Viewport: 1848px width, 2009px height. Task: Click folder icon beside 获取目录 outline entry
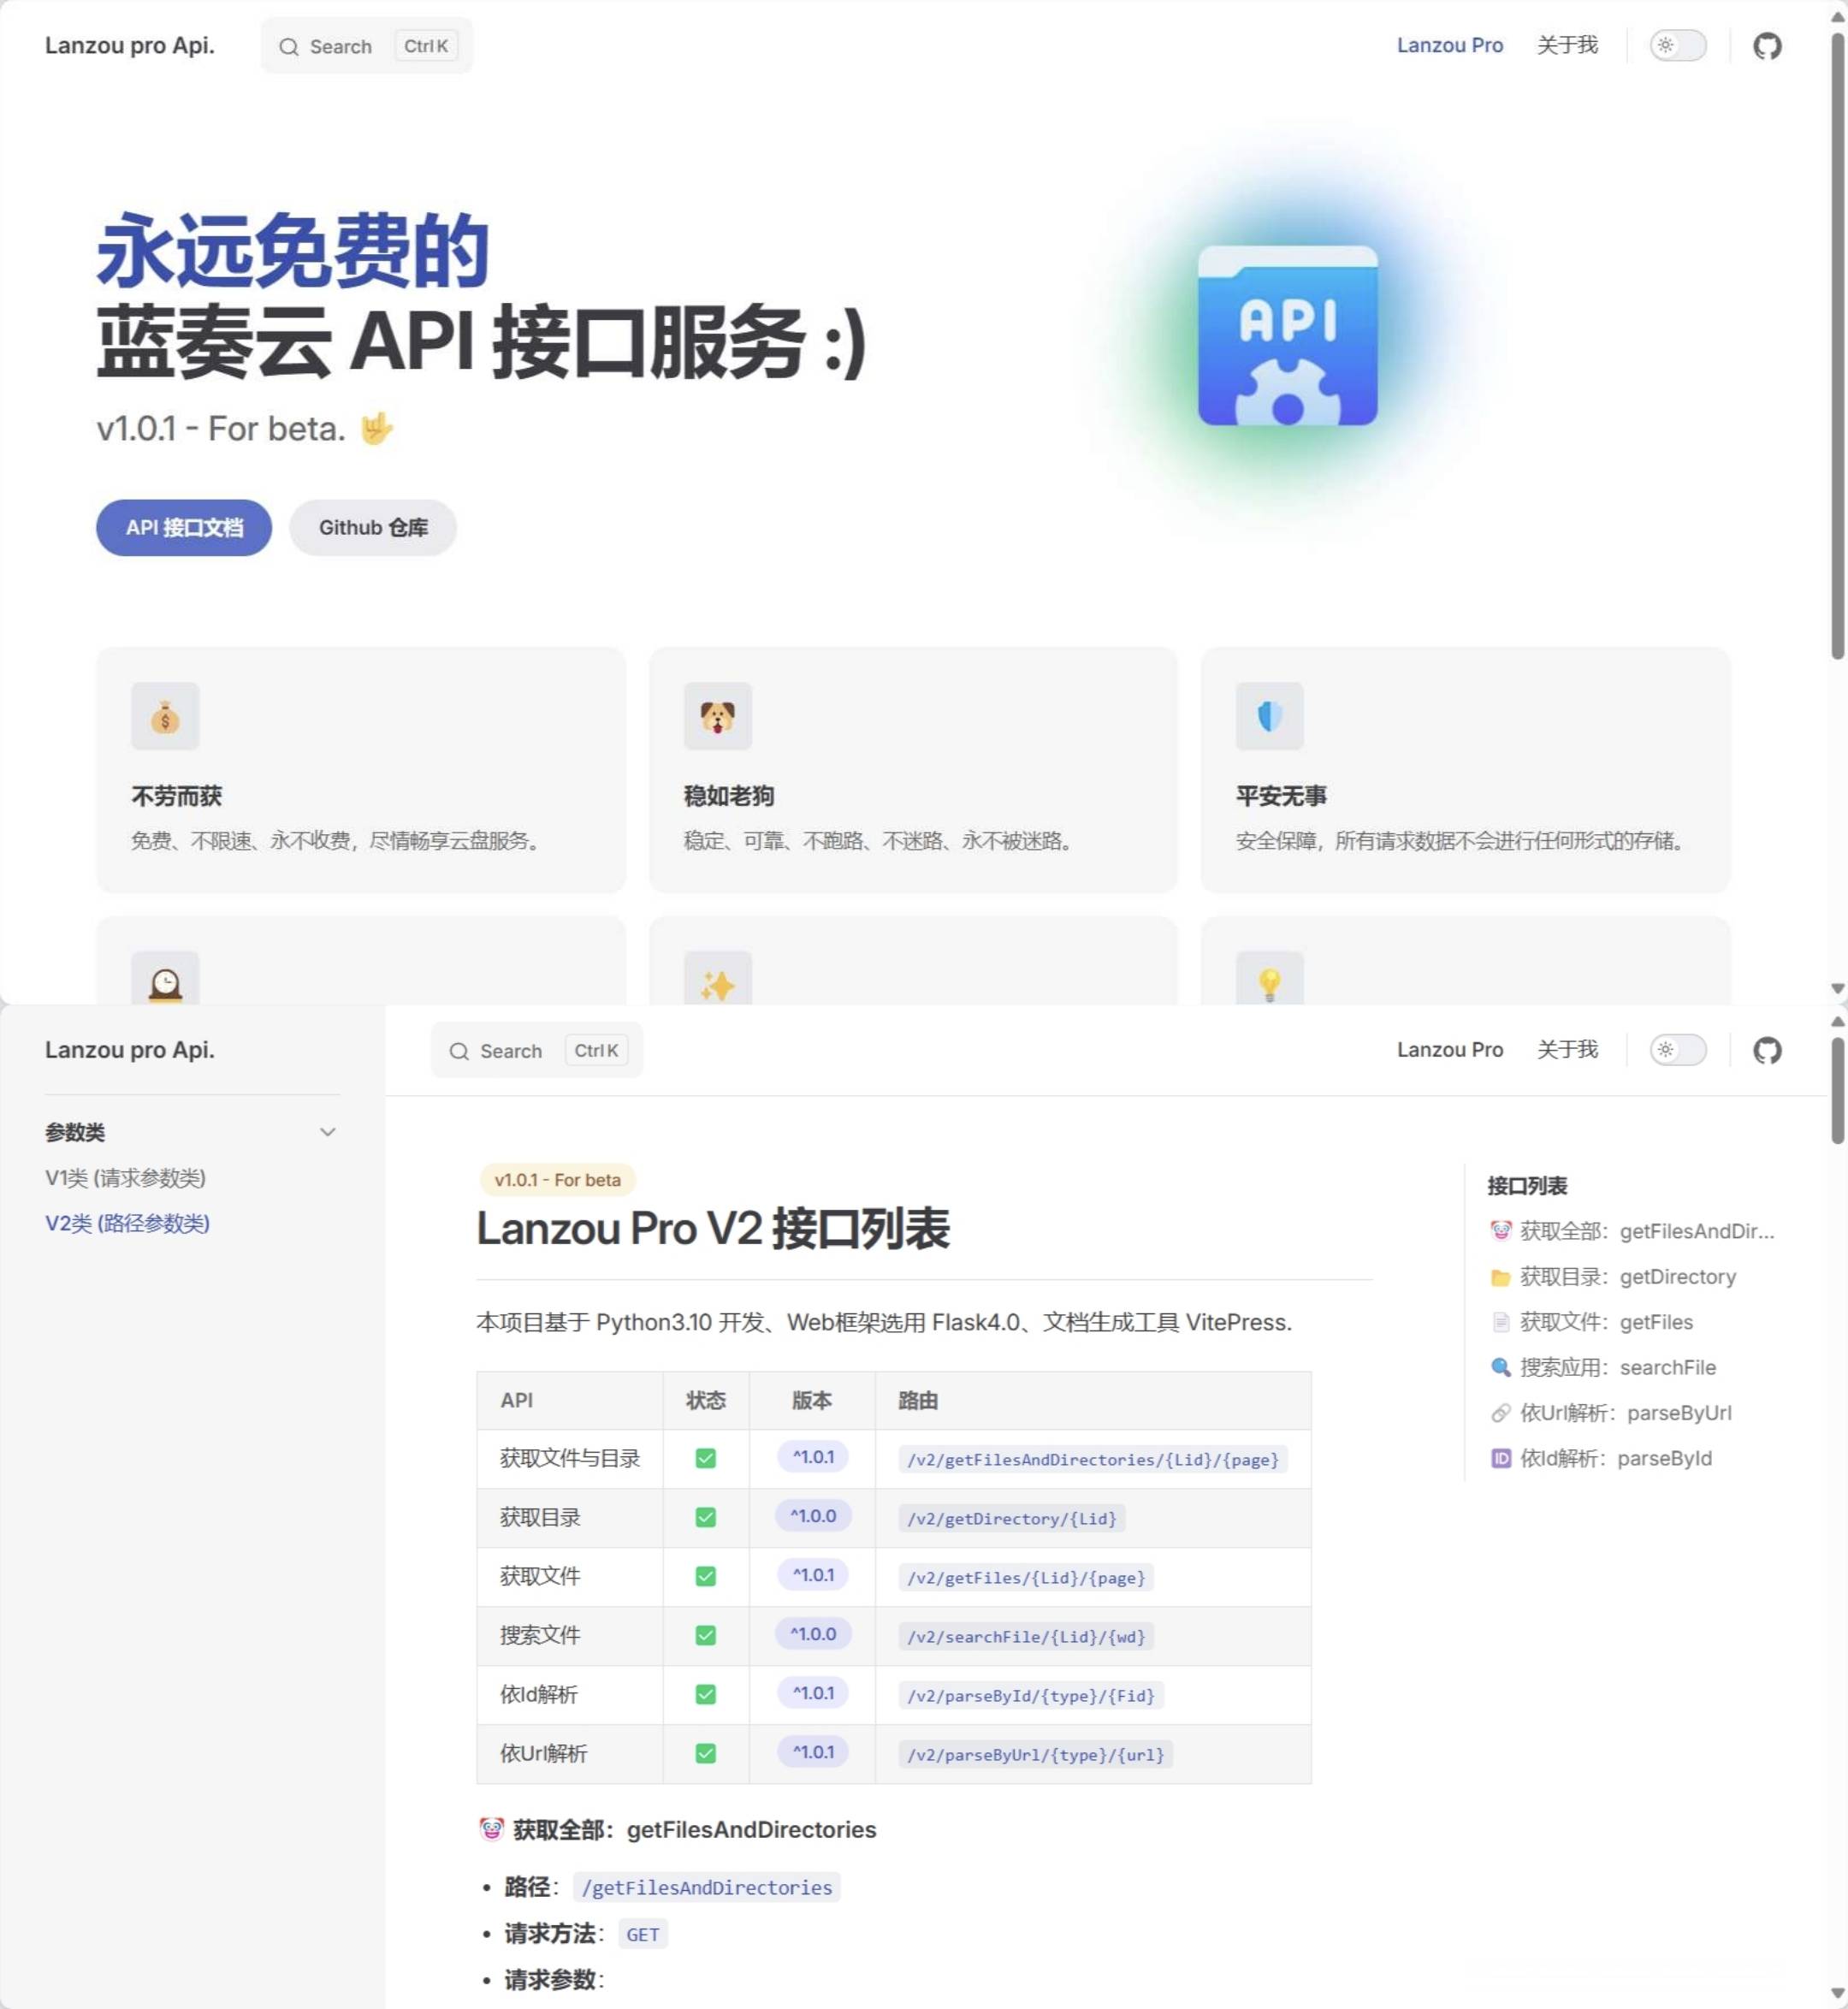(1500, 1277)
